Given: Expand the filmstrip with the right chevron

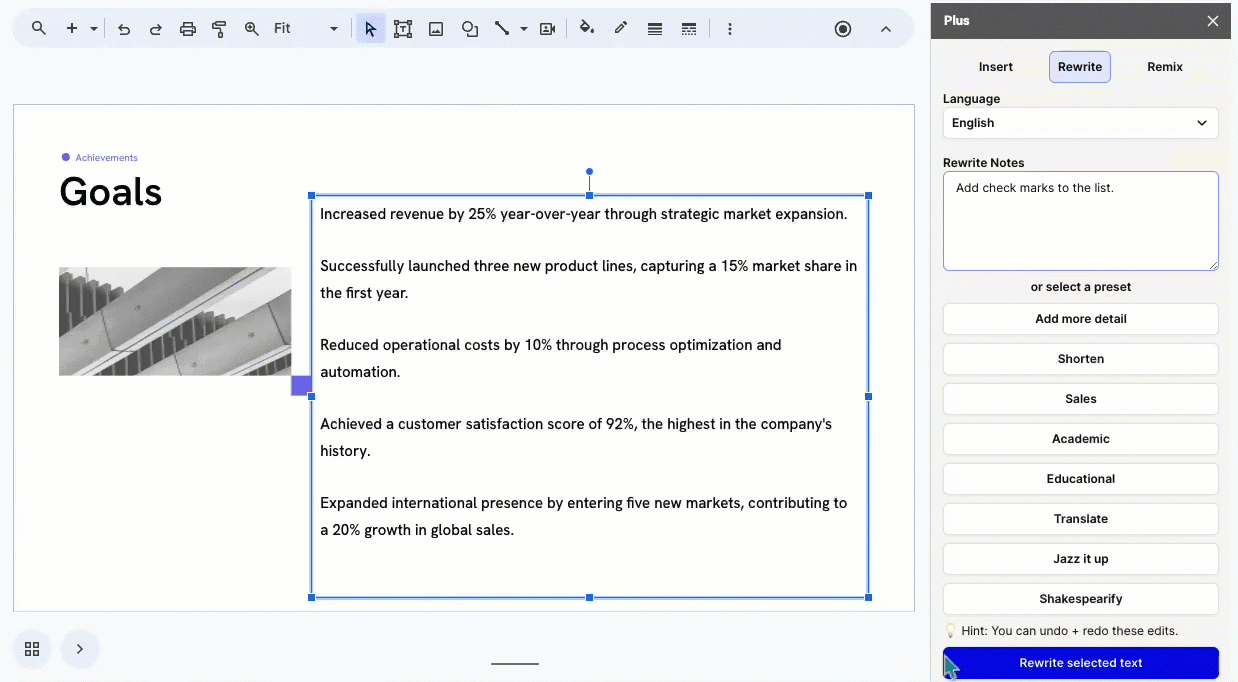Looking at the screenshot, I should pyautogui.click(x=80, y=649).
